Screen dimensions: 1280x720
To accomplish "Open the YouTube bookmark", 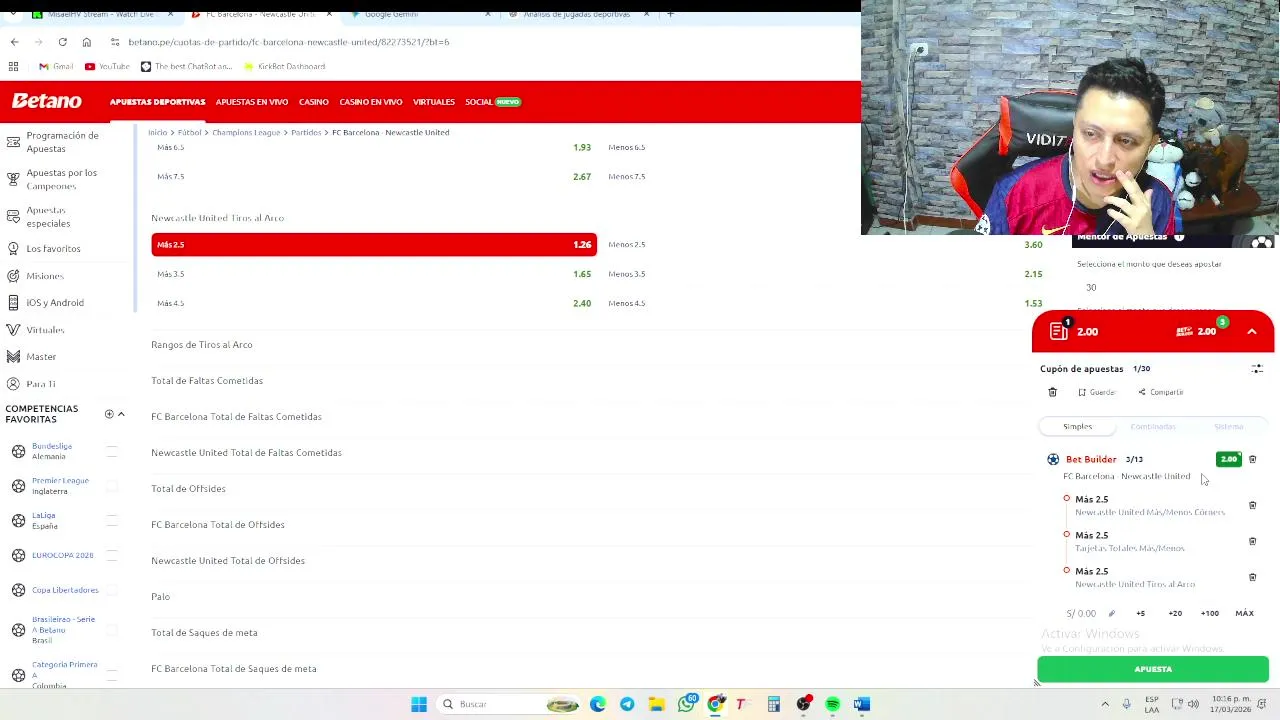I will coord(107,66).
